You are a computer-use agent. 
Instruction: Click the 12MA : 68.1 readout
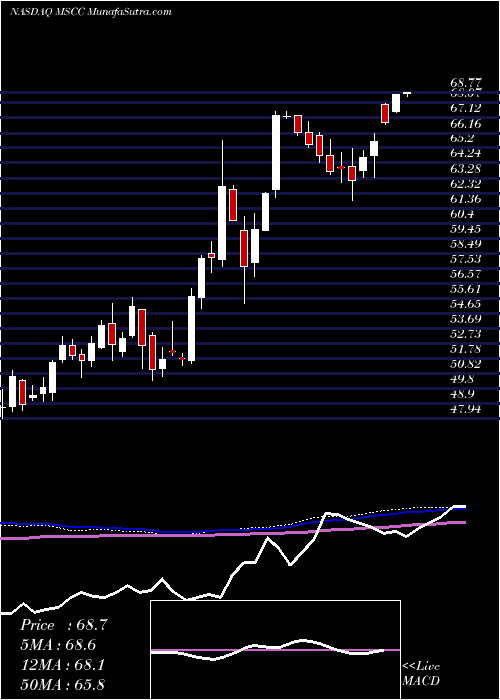click(62, 665)
